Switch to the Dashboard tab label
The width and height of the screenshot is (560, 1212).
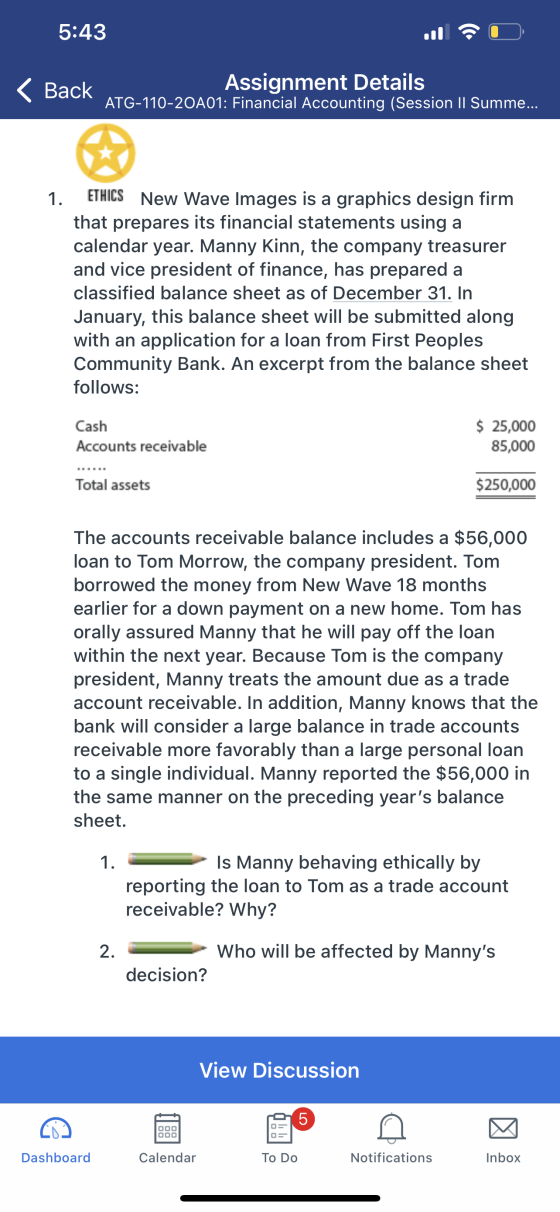point(56,1158)
